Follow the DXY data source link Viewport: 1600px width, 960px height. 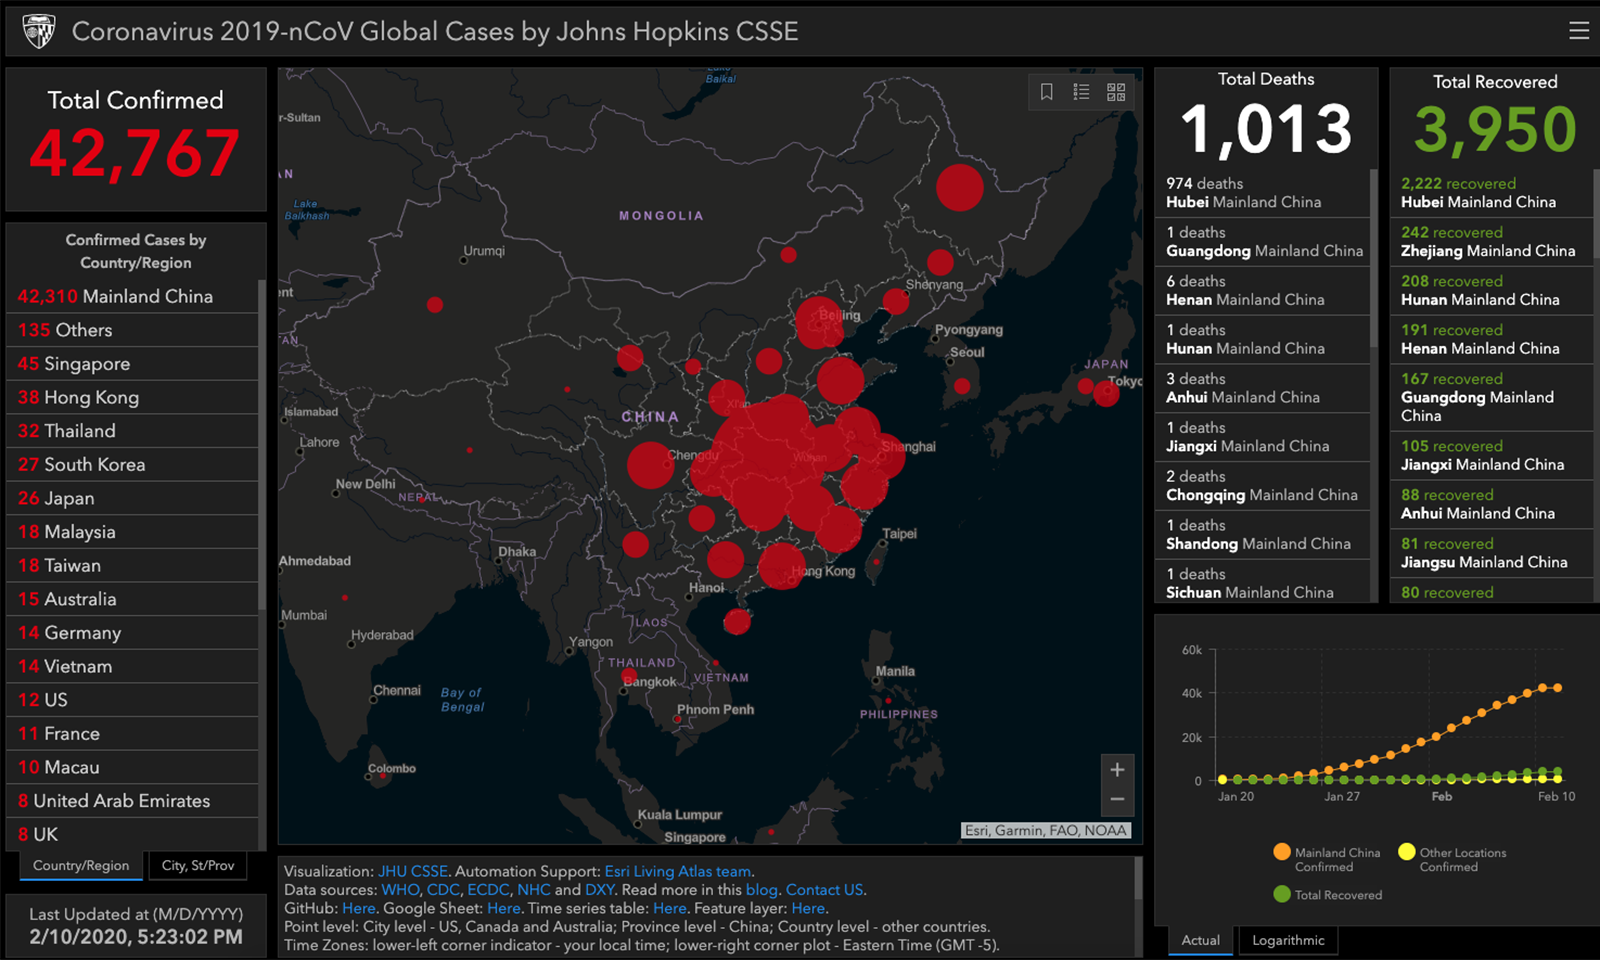(599, 889)
